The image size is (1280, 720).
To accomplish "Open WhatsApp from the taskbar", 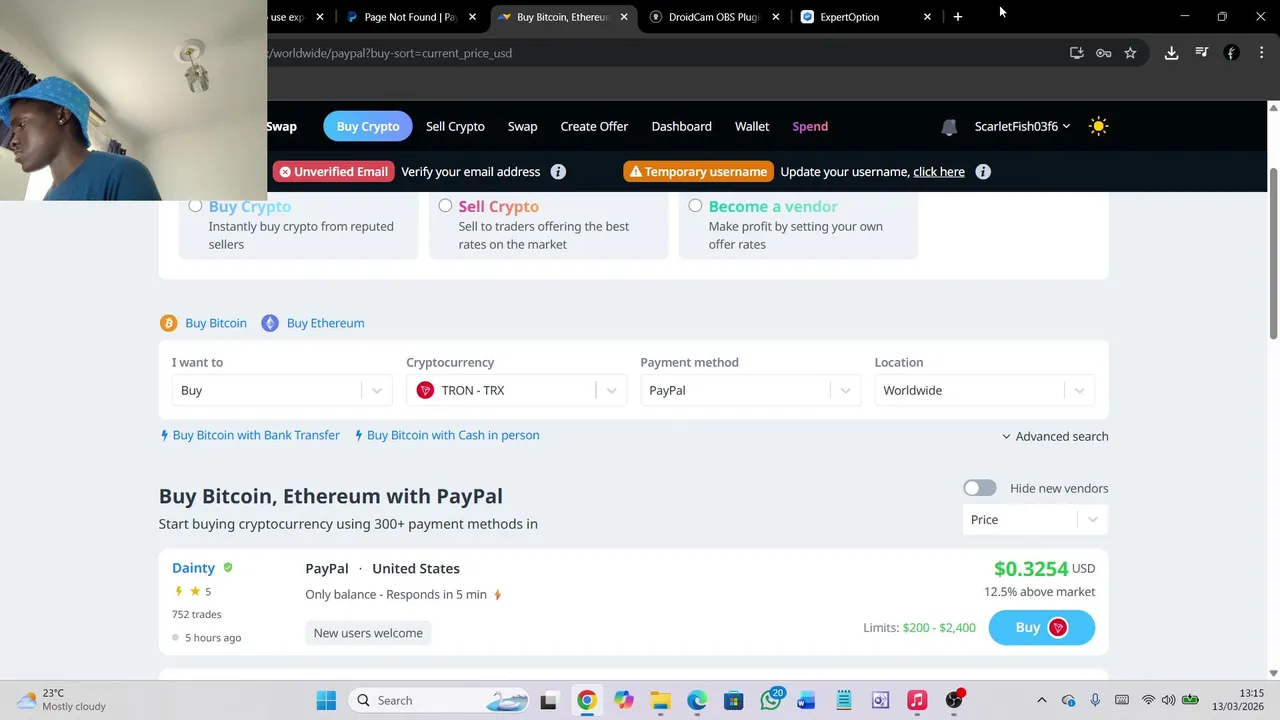I will click(771, 700).
